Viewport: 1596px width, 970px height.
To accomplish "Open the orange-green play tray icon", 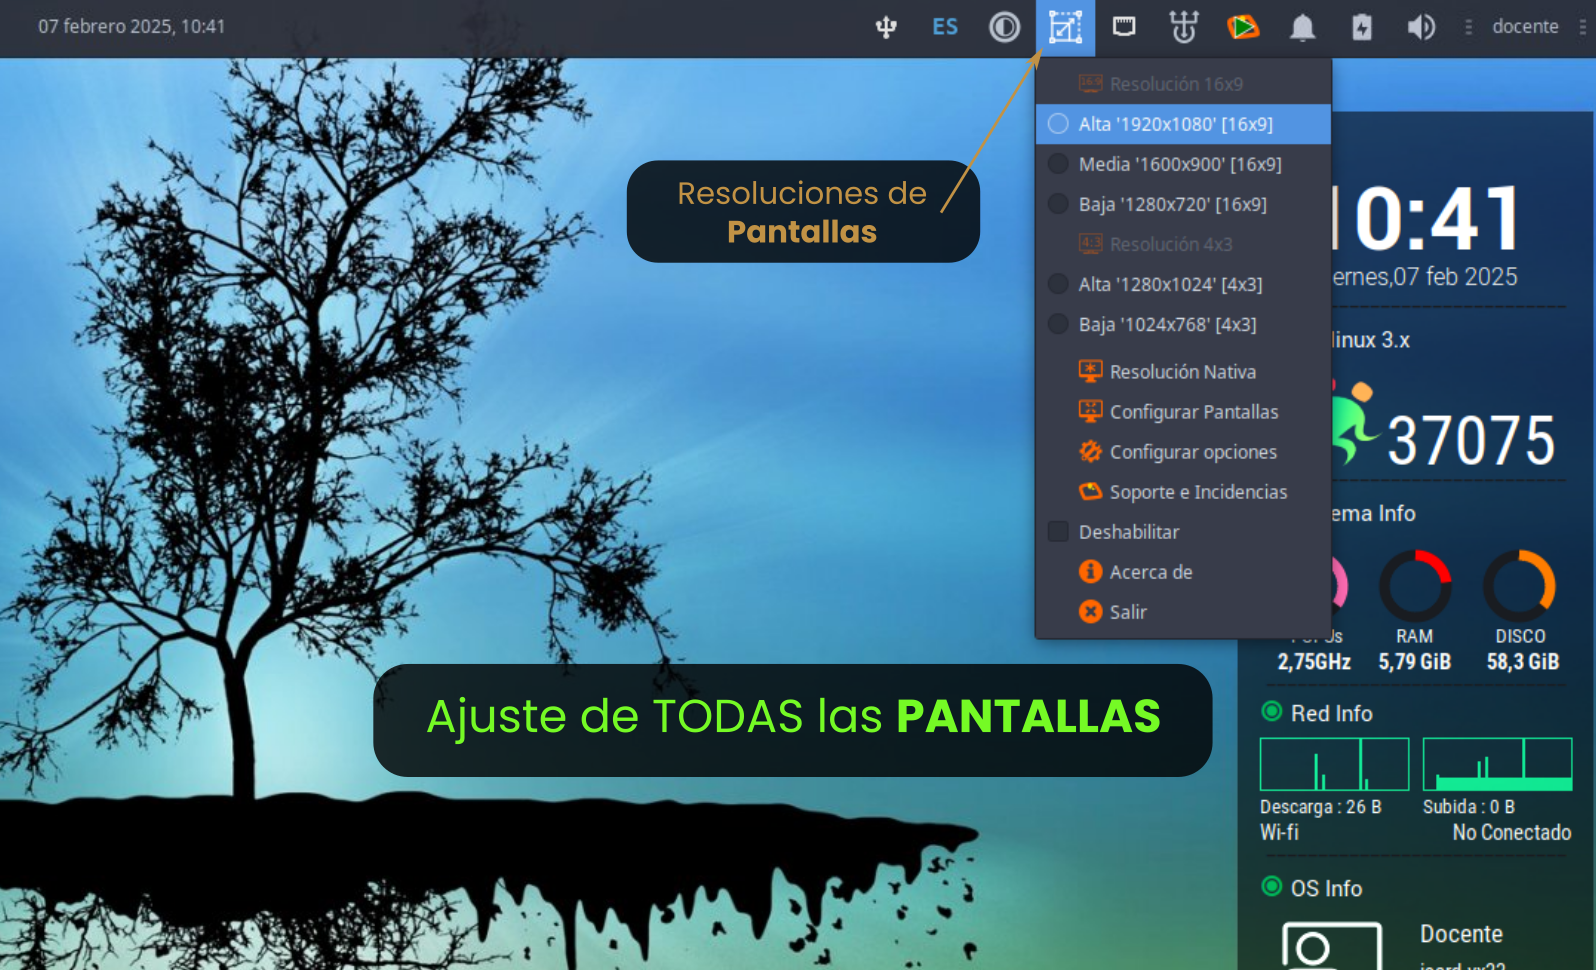I will 1243,27.
